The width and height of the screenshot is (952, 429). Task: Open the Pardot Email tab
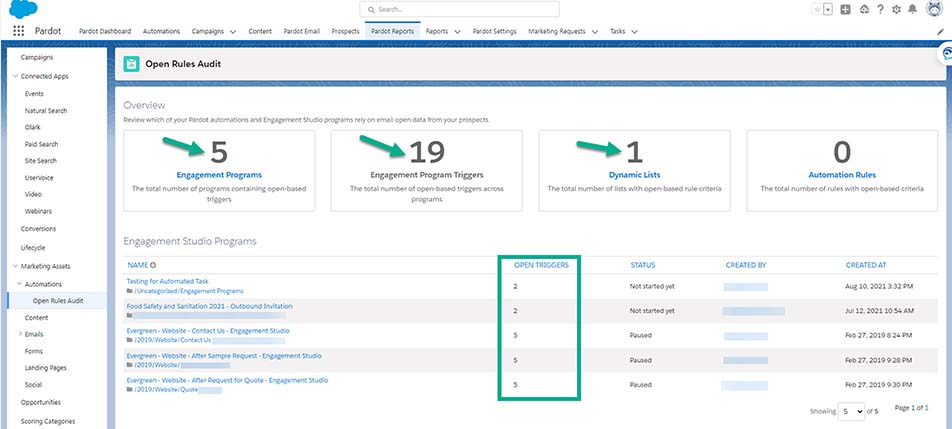pos(302,32)
